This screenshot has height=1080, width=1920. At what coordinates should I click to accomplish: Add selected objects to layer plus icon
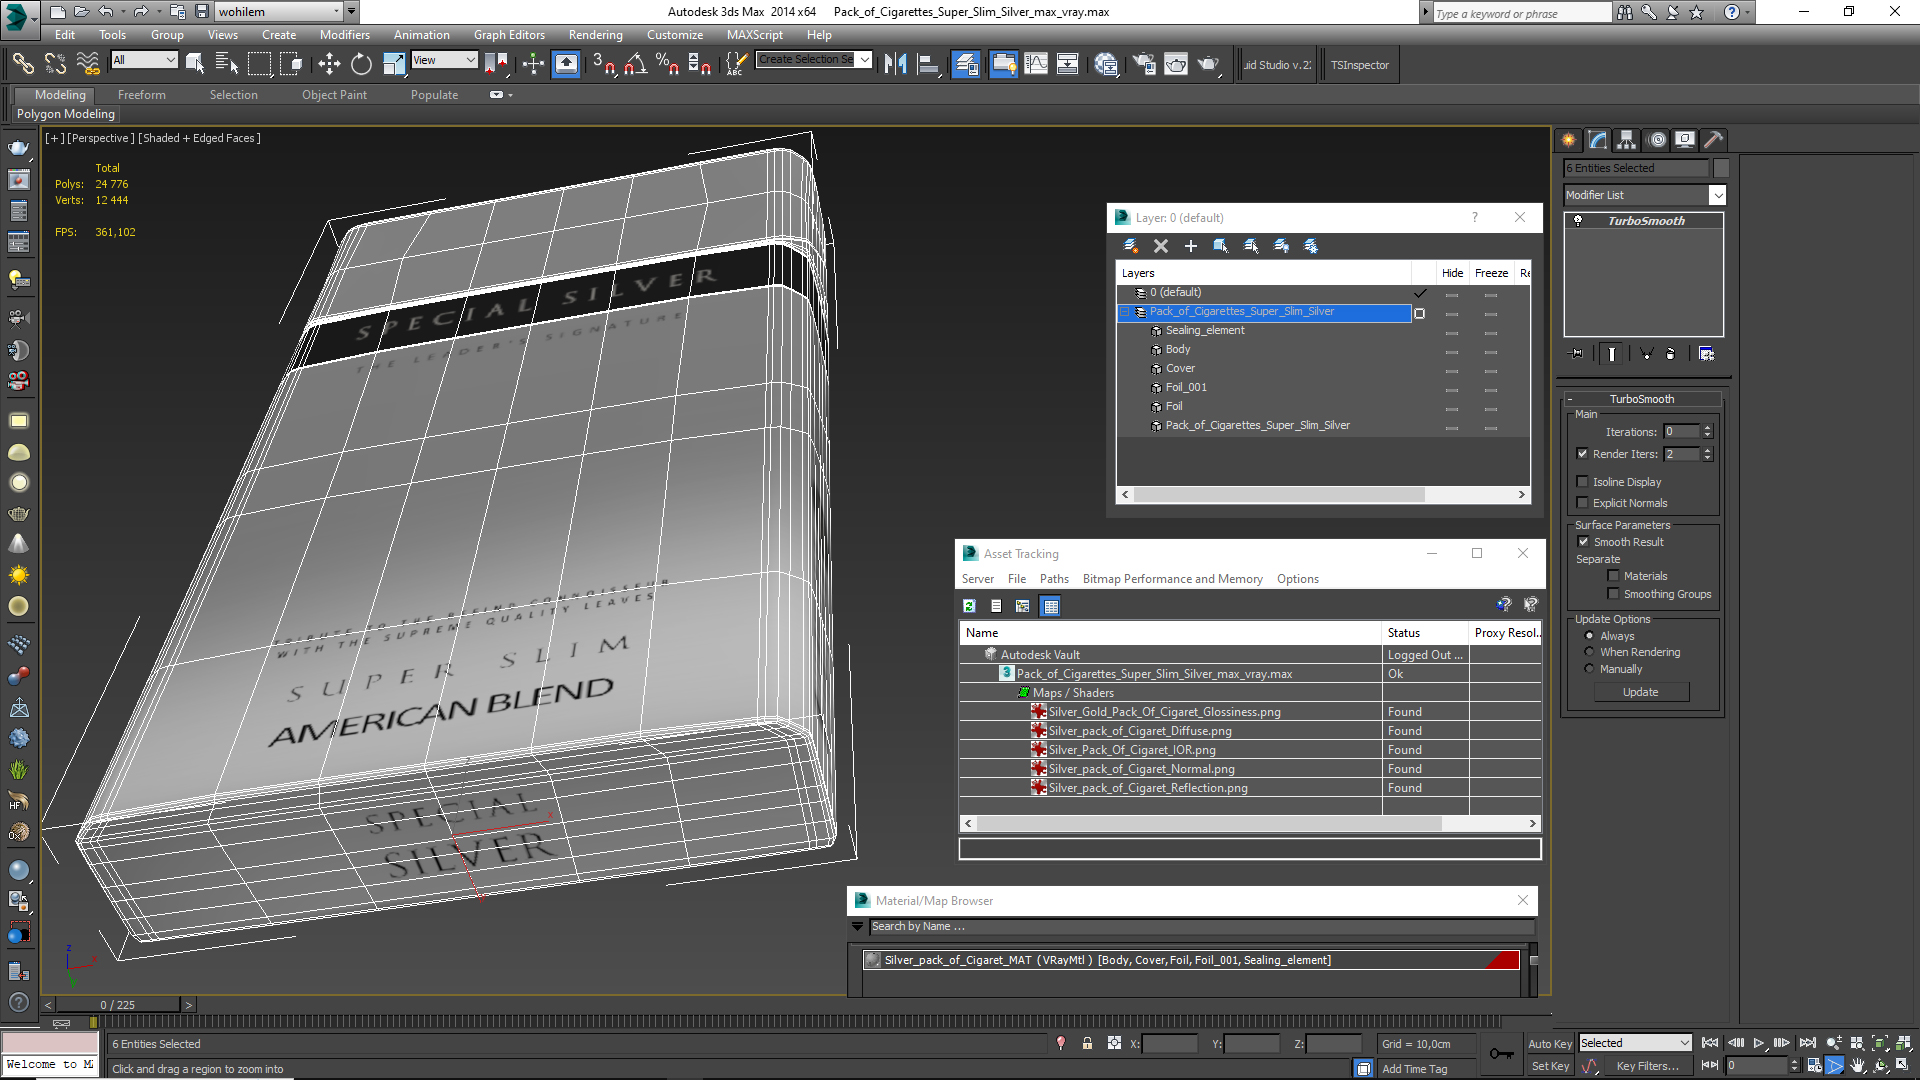point(1191,246)
